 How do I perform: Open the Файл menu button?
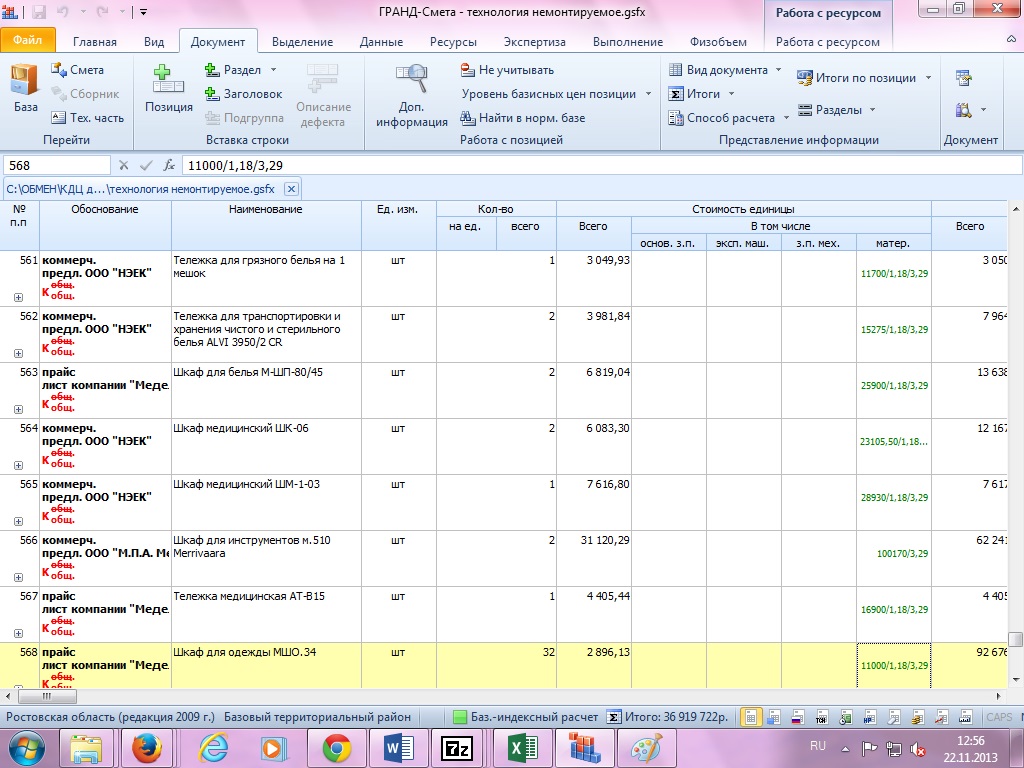27,42
